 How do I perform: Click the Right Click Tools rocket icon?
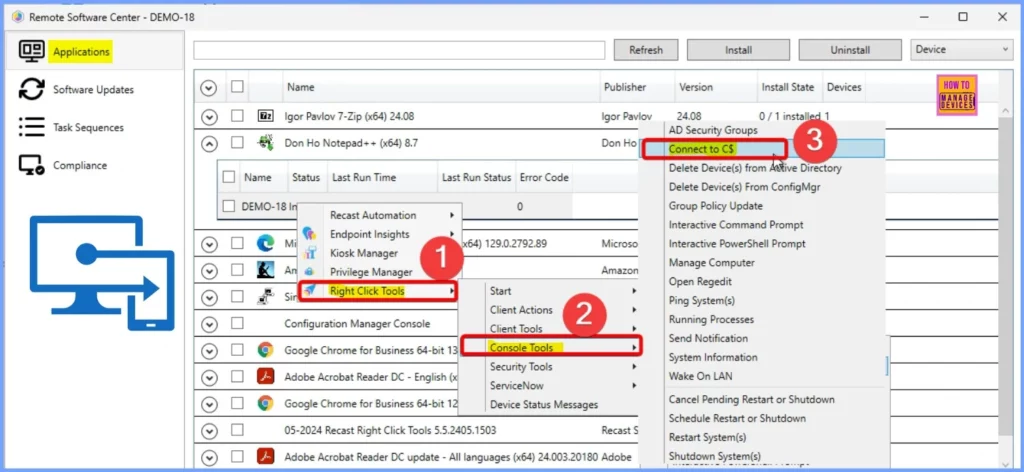click(310, 291)
